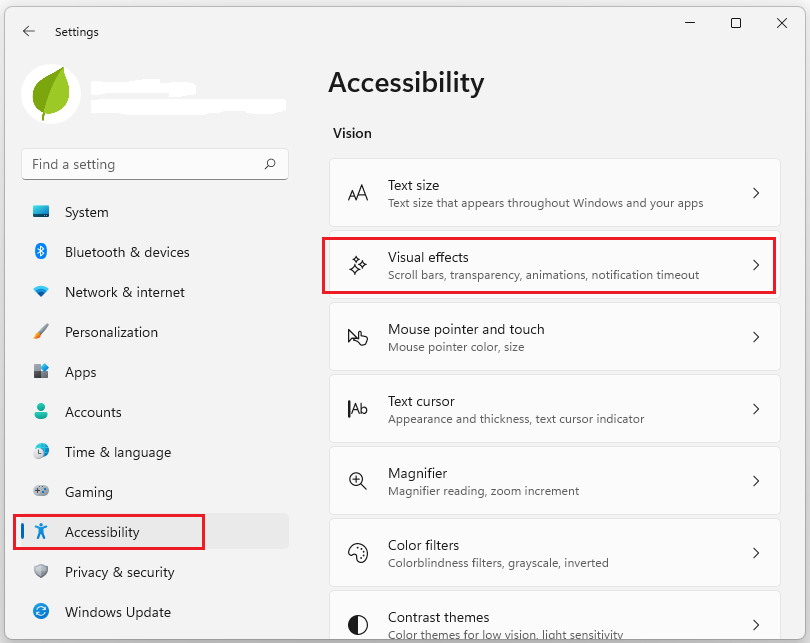Open Visual effects chevron arrow

click(756, 265)
